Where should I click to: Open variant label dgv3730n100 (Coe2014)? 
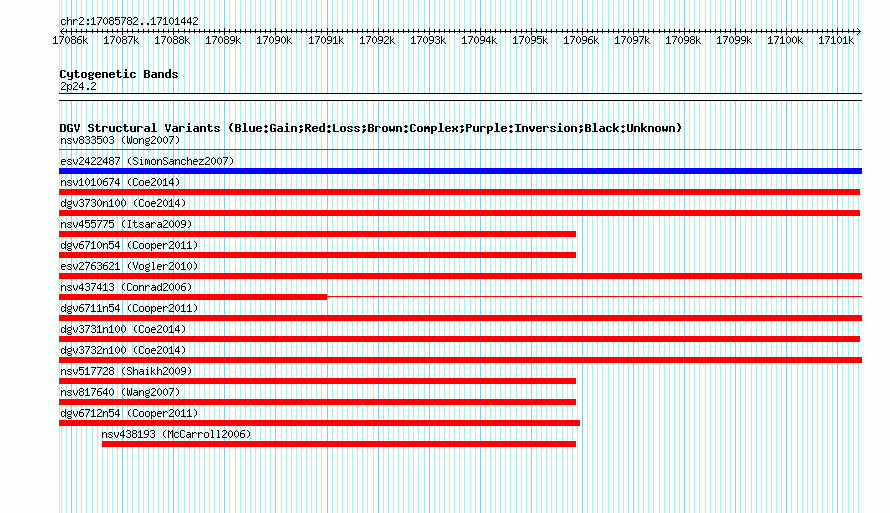123,203
